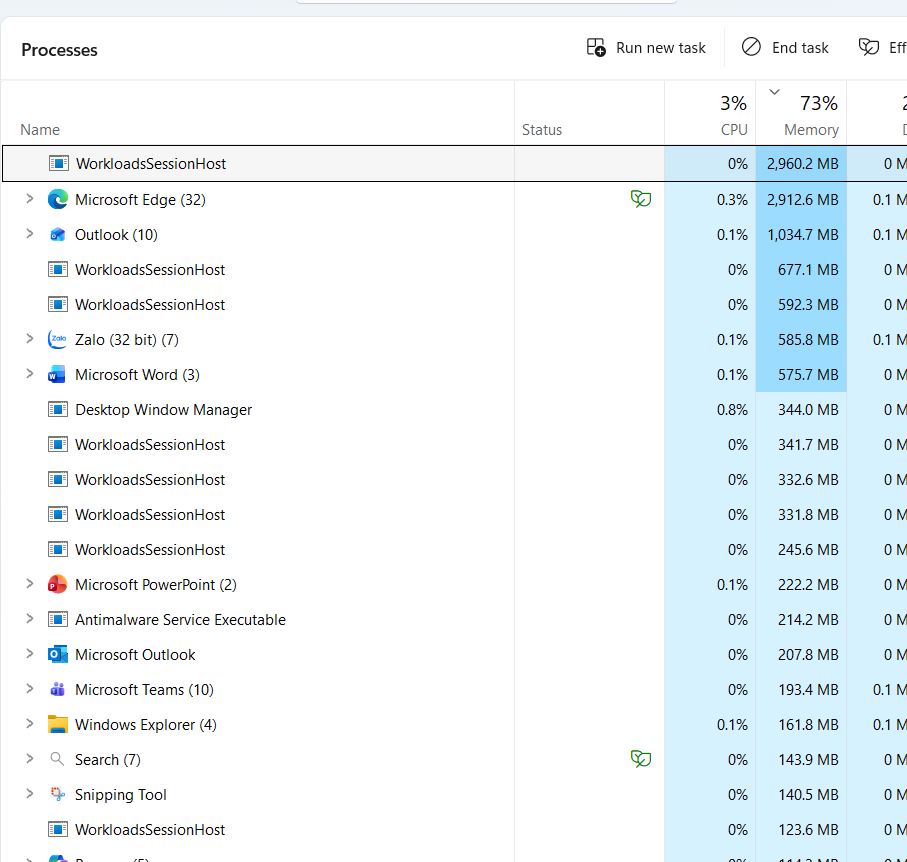Sort by the Status column header
The width and height of the screenshot is (907, 862).
pyautogui.click(x=542, y=130)
